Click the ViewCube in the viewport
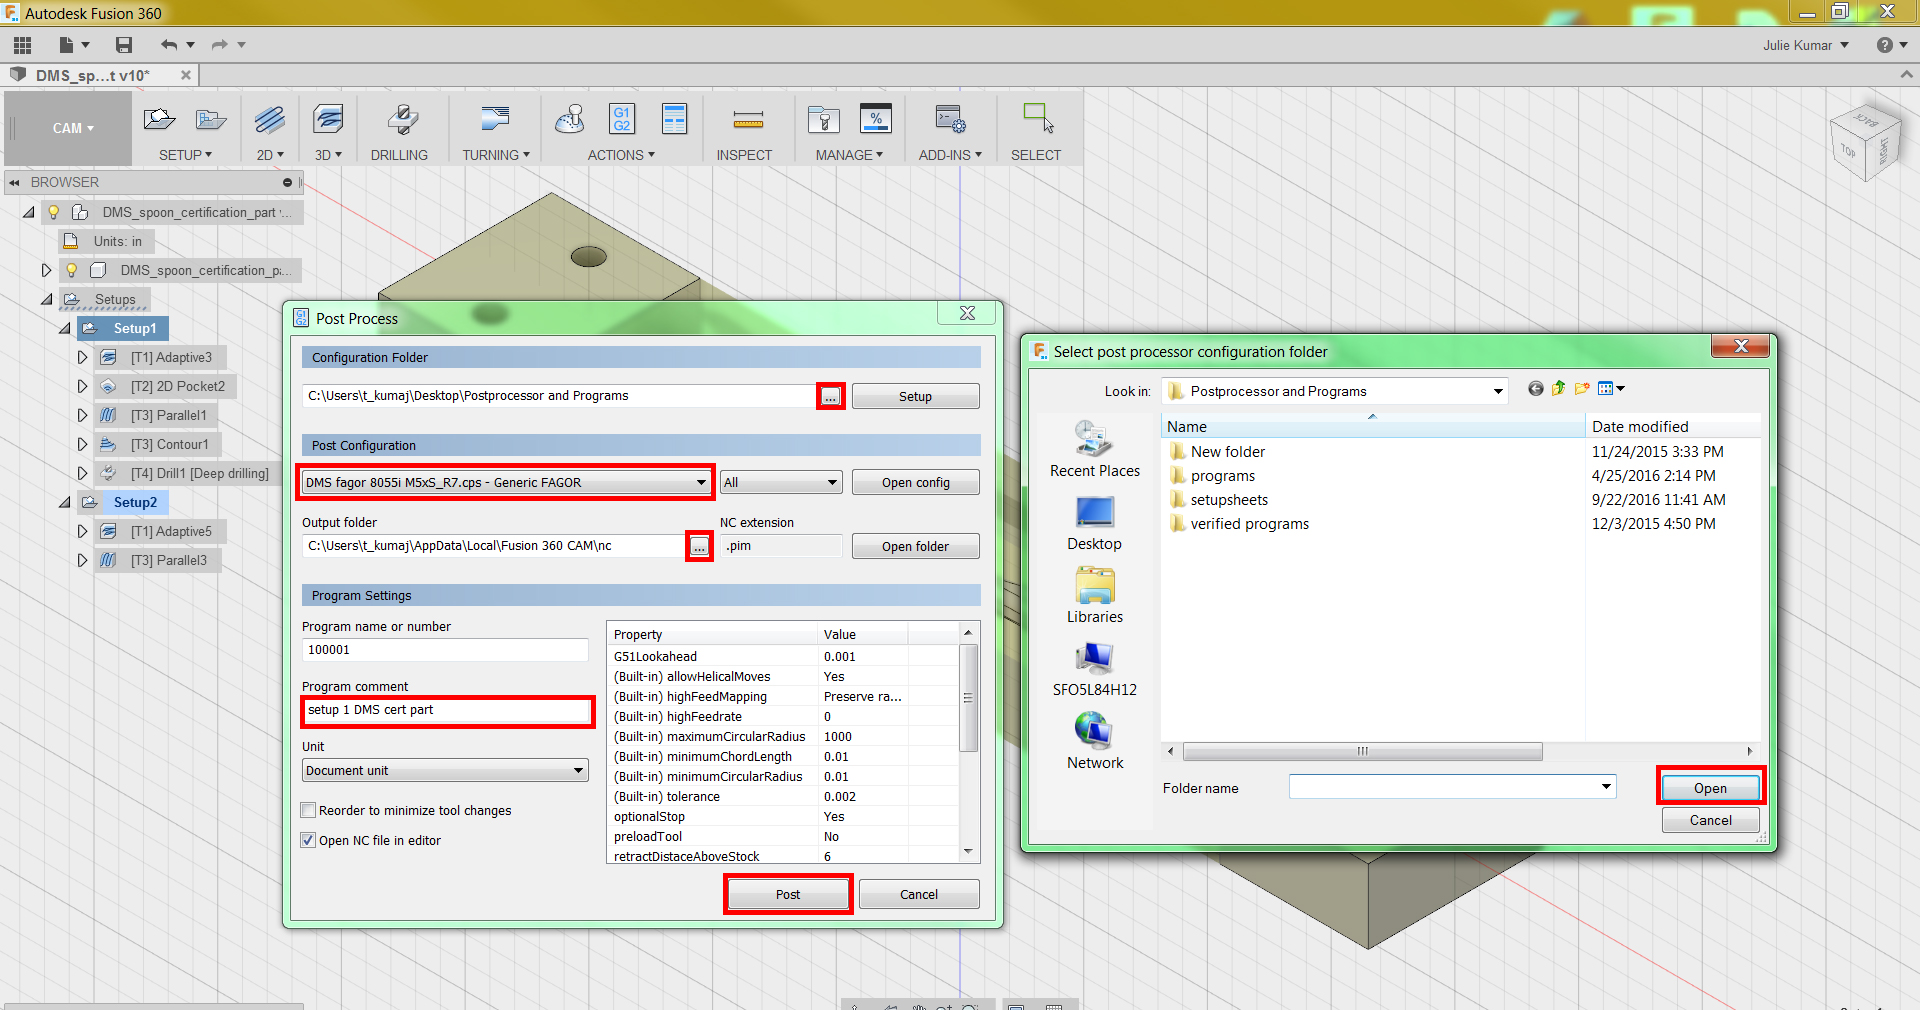 coord(1865,142)
